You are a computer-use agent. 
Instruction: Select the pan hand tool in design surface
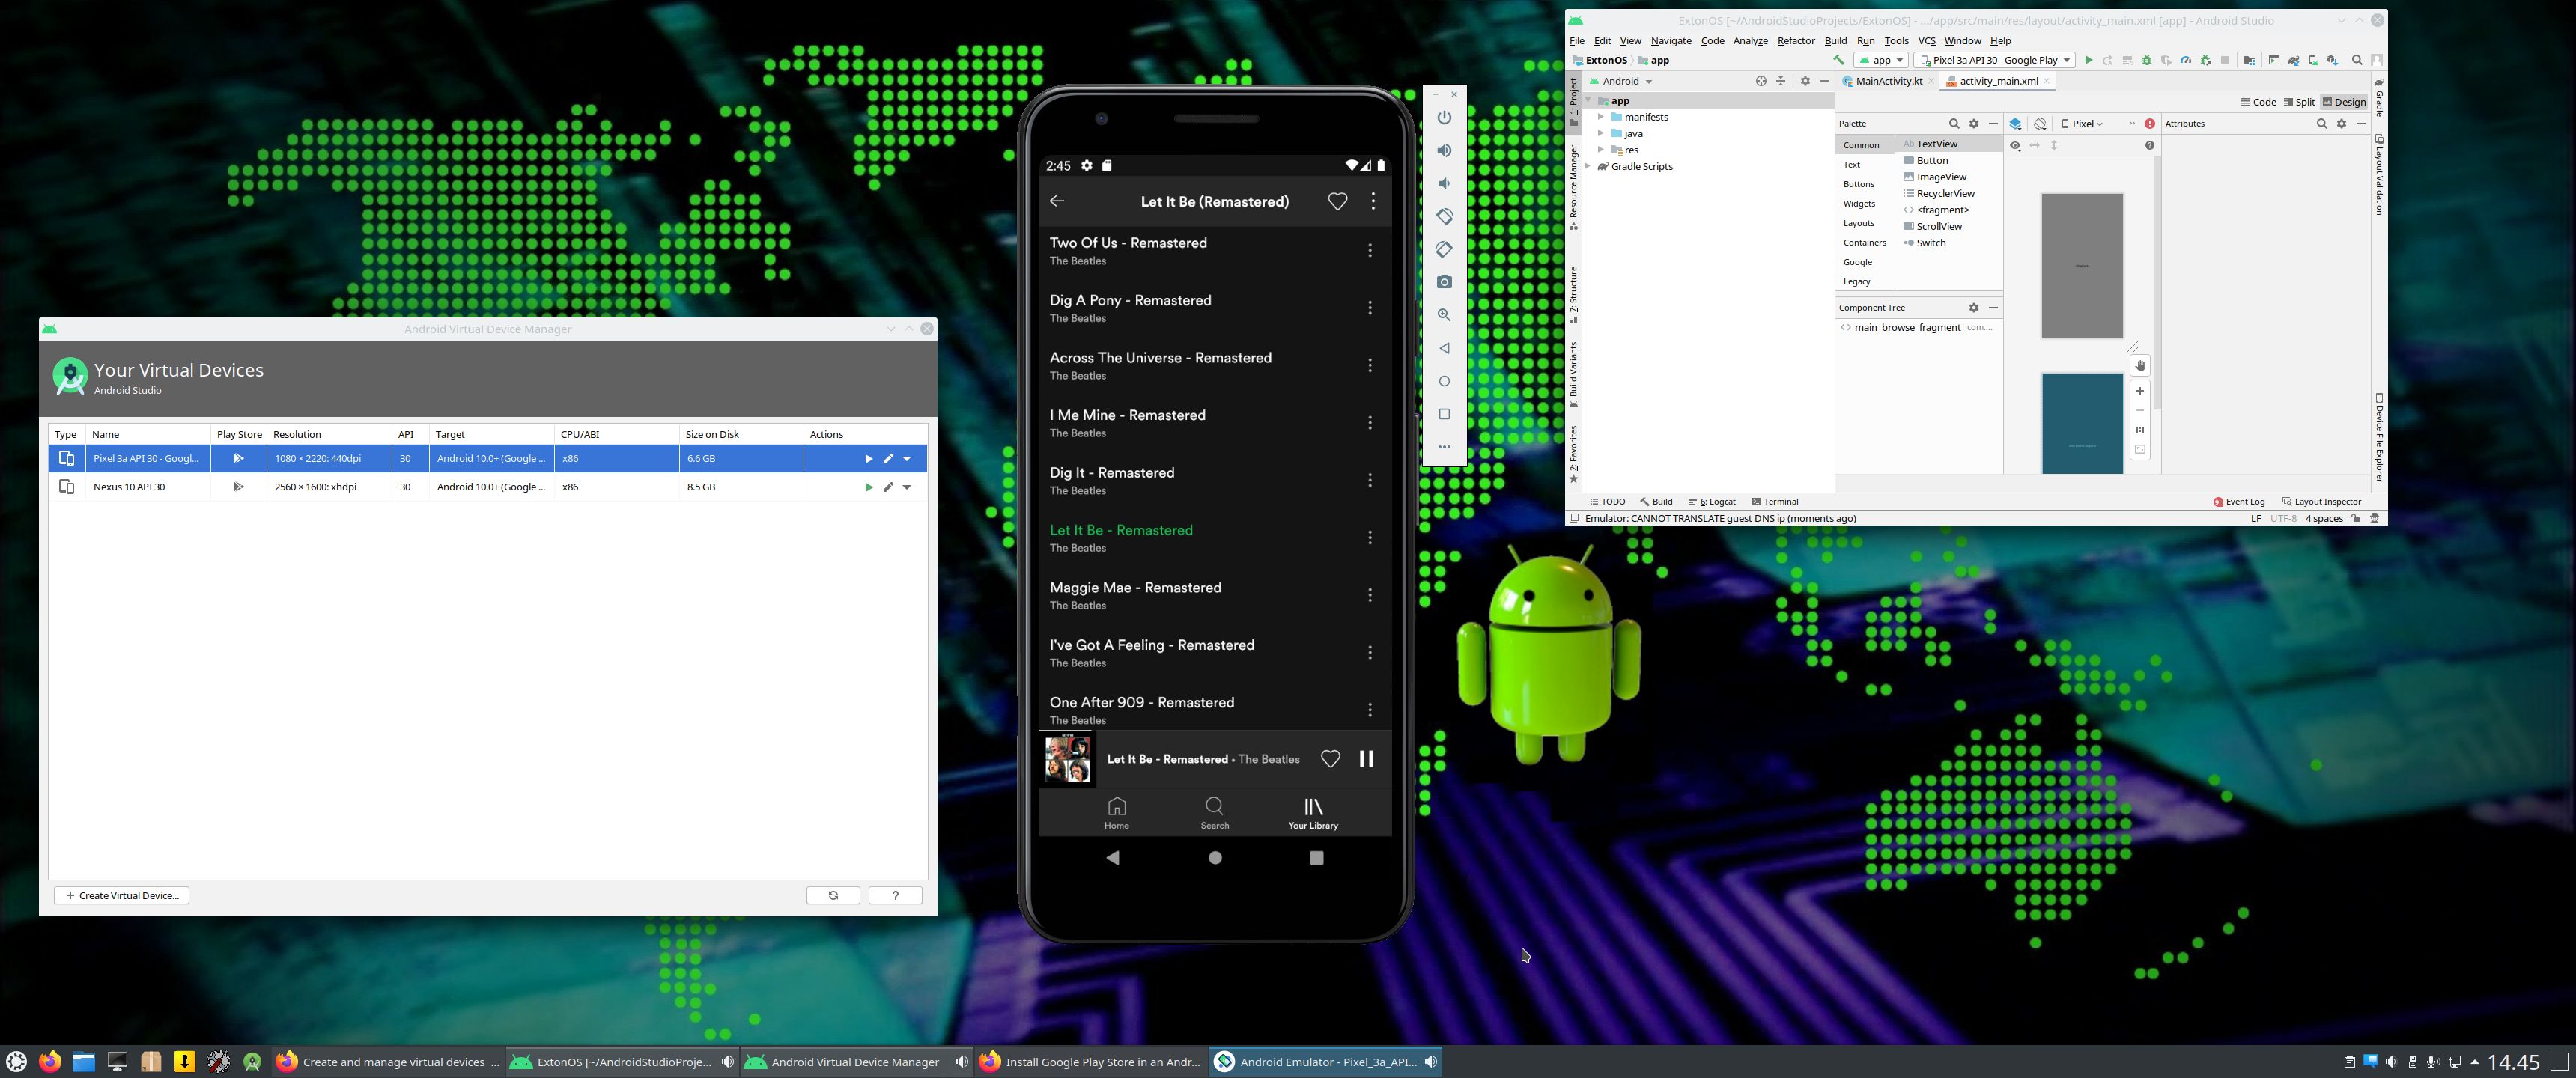[2140, 366]
